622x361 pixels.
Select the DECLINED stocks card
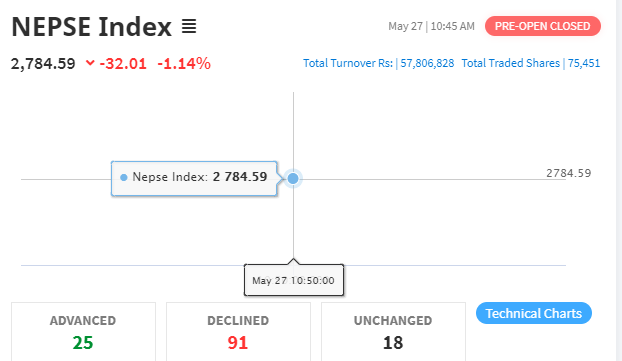(x=238, y=332)
